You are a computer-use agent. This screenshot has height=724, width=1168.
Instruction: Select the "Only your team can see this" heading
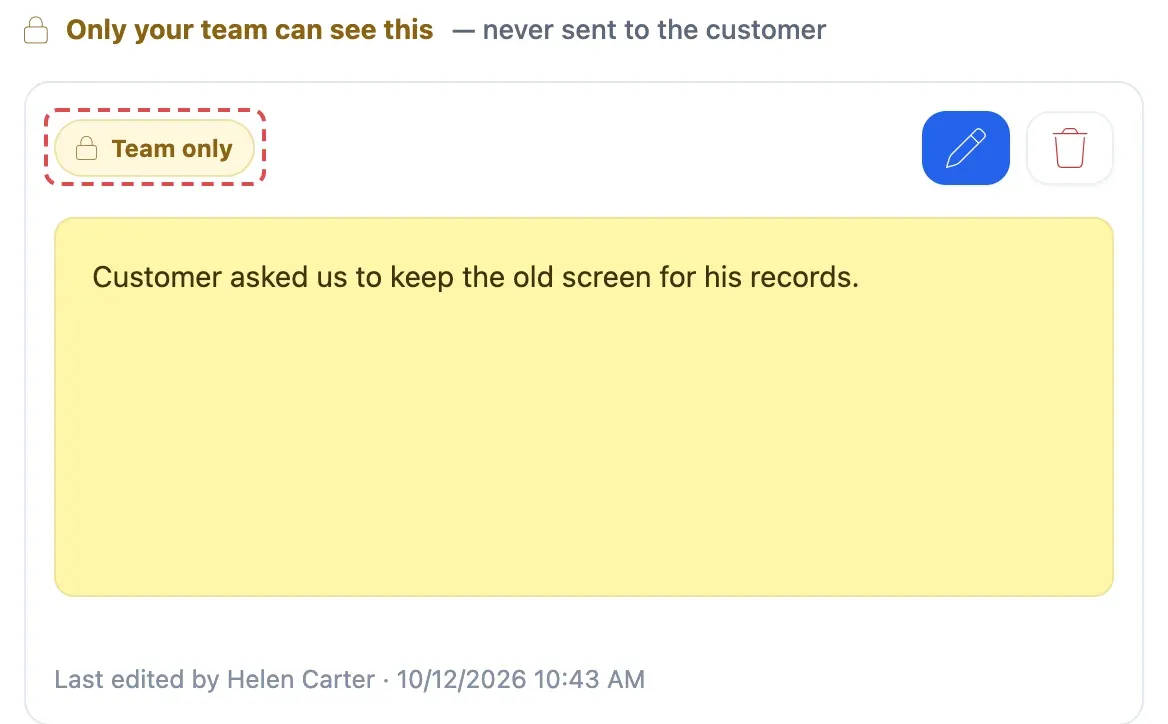pyautogui.click(x=250, y=30)
